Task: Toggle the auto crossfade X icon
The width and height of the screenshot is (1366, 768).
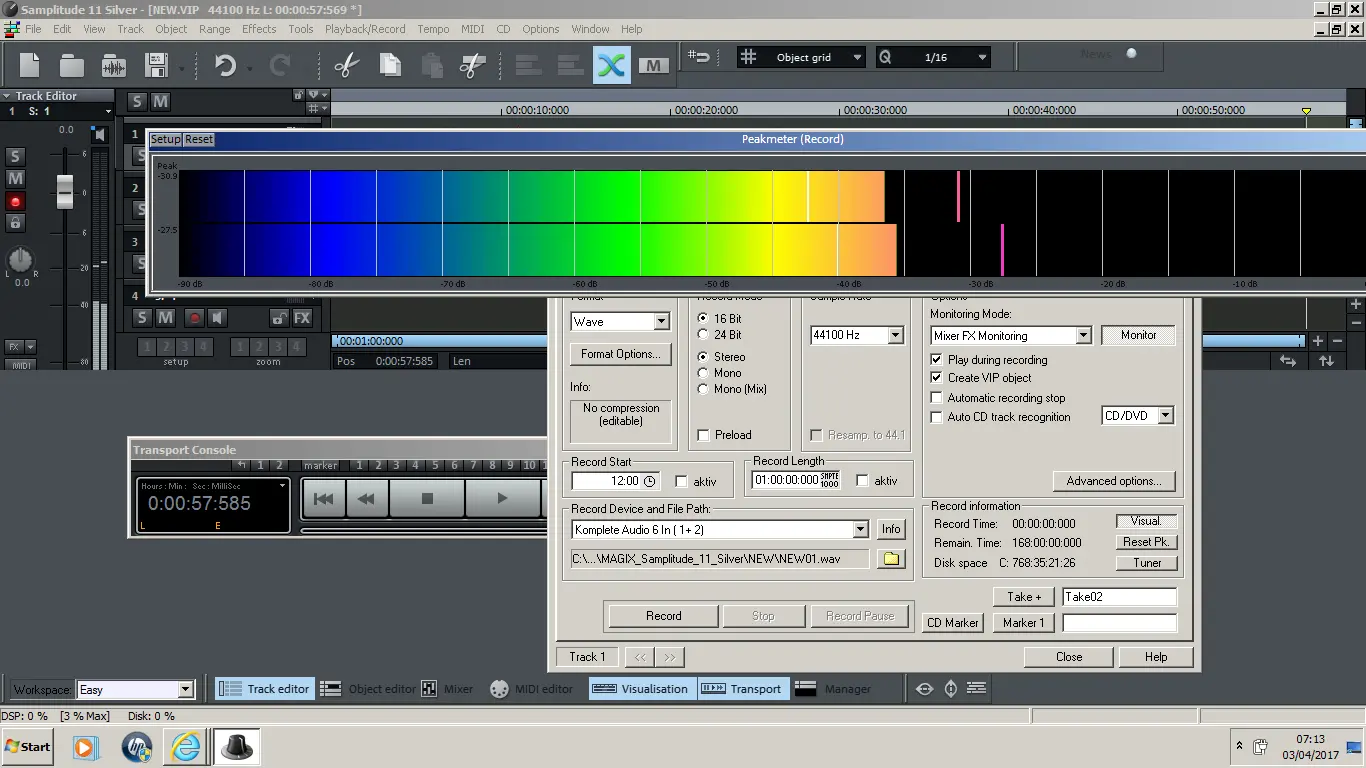Action: coord(611,66)
